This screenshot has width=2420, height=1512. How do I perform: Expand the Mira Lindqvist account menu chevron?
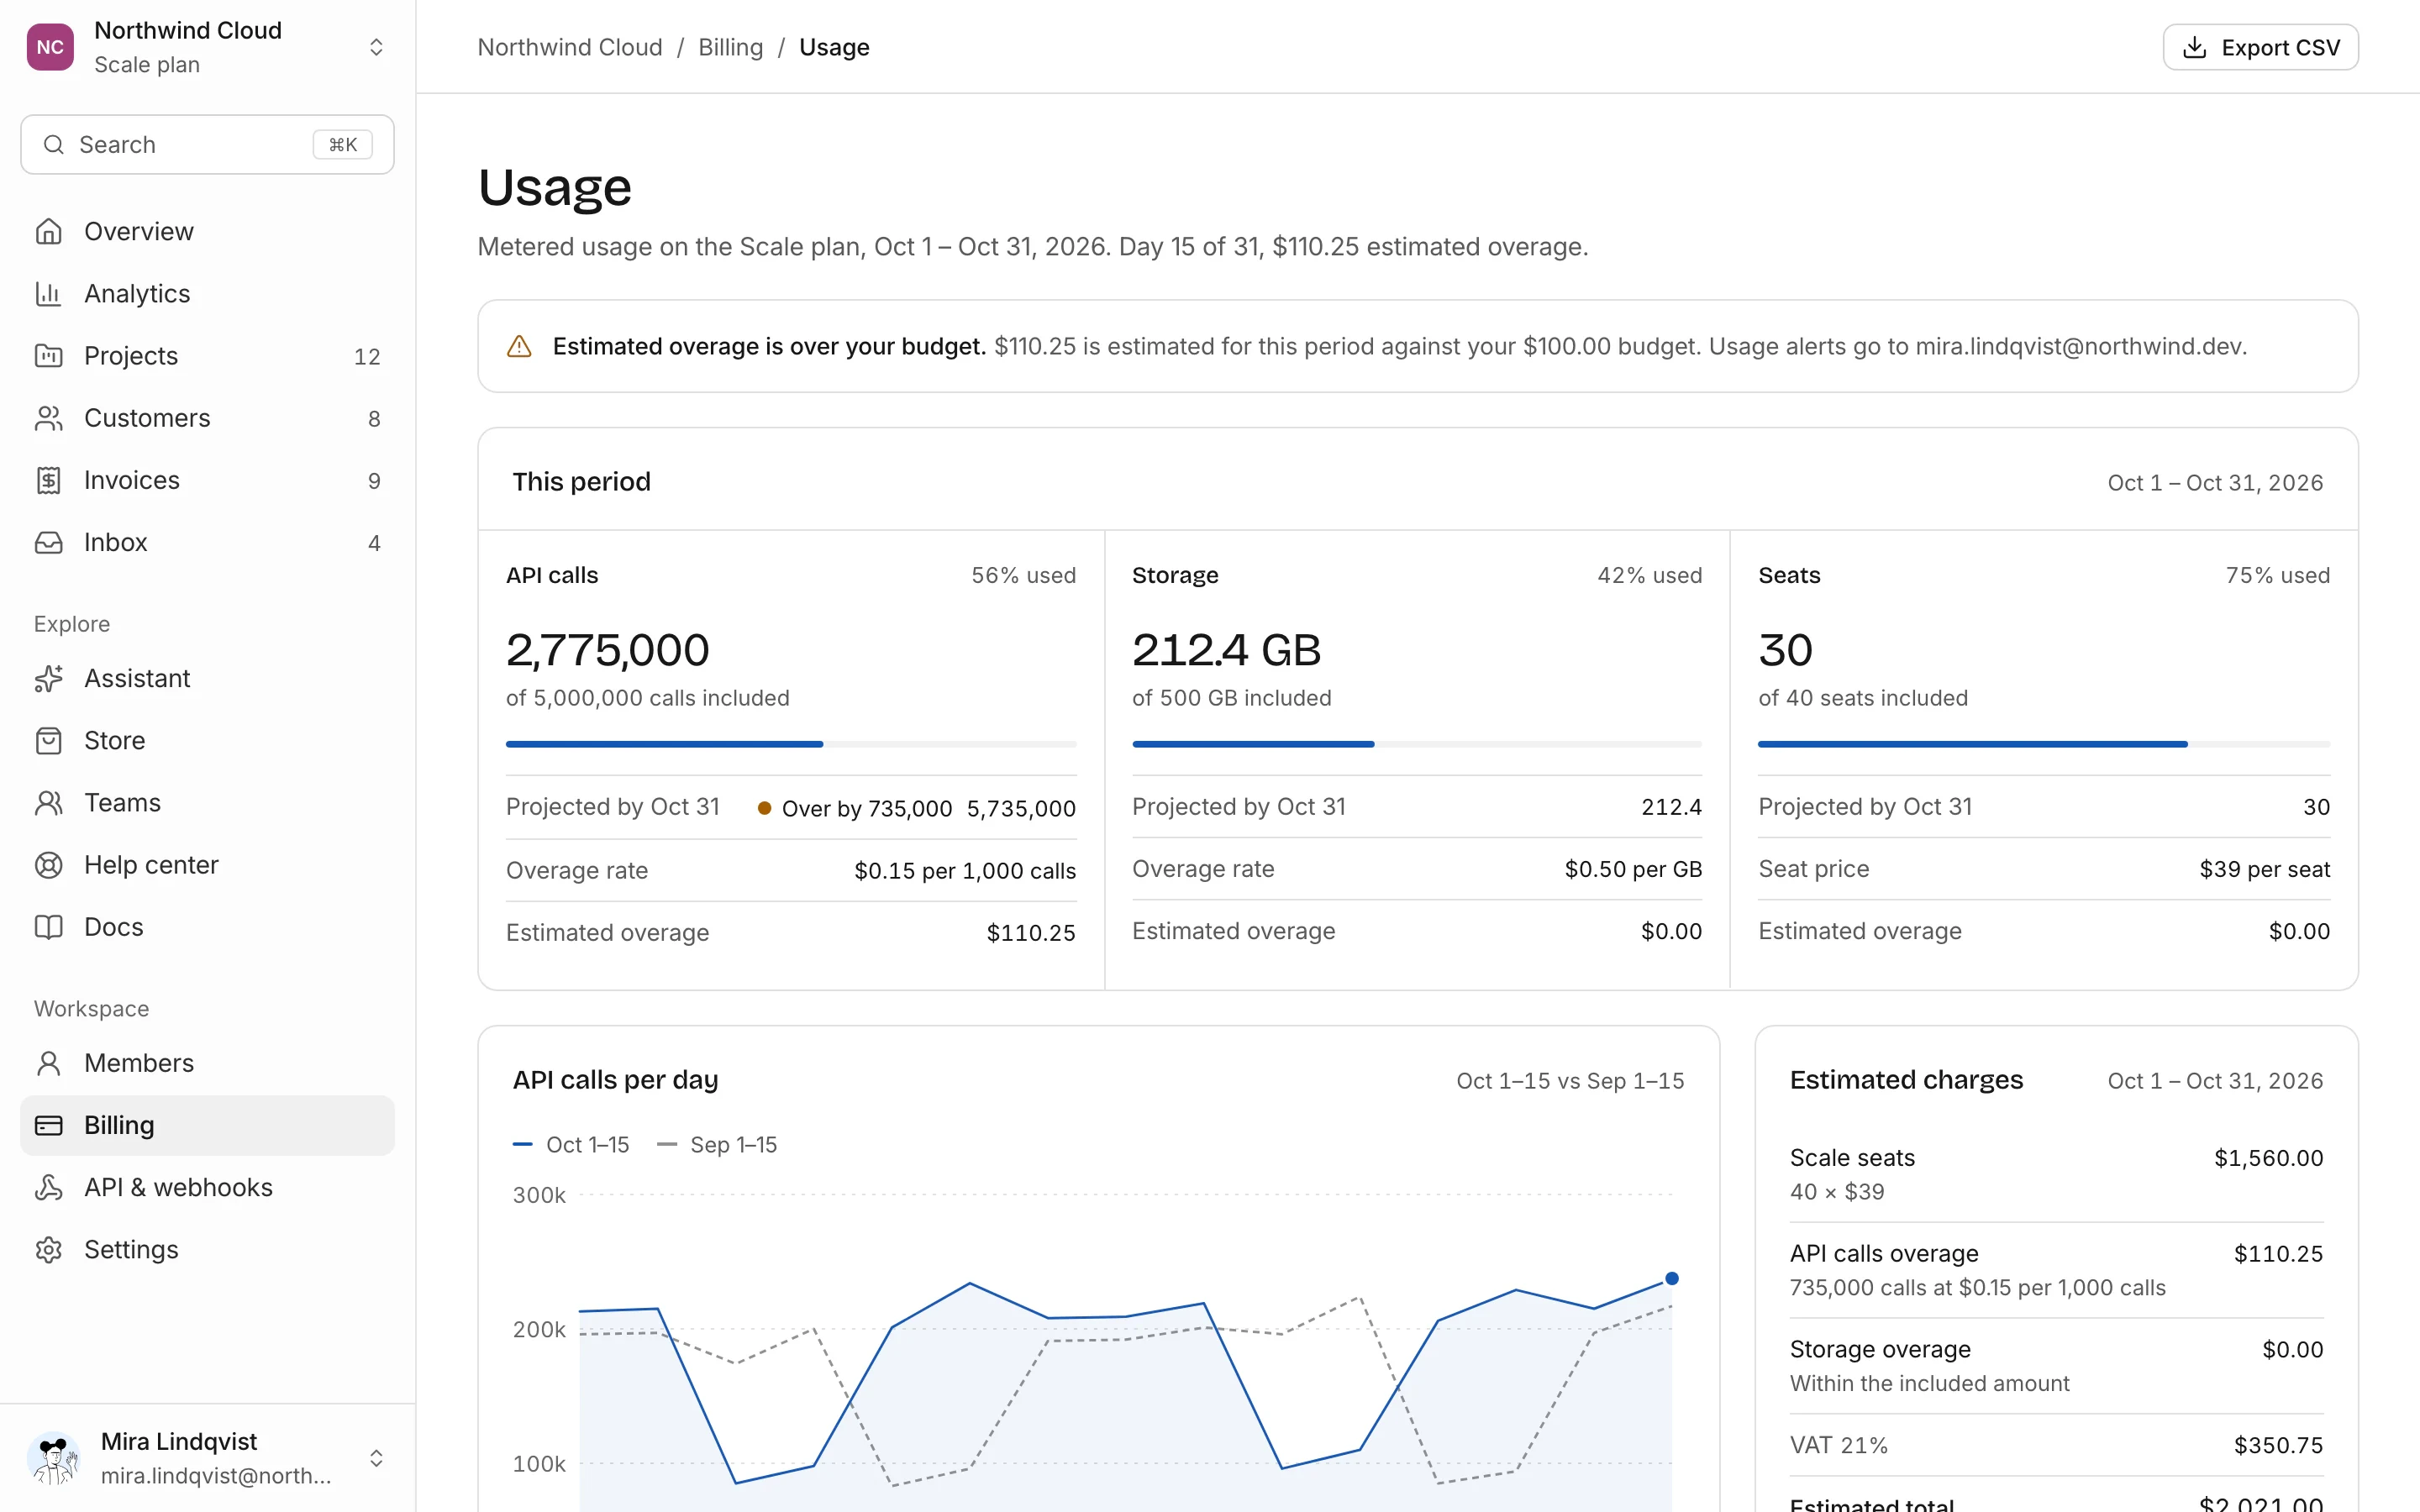click(x=376, y=1458)
